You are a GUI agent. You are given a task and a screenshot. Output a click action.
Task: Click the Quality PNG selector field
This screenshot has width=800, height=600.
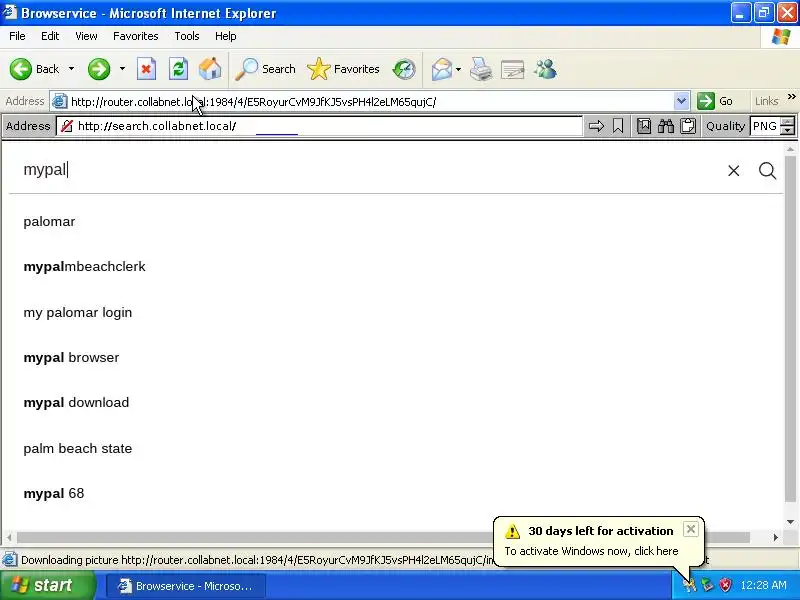[x=765, y=126]
